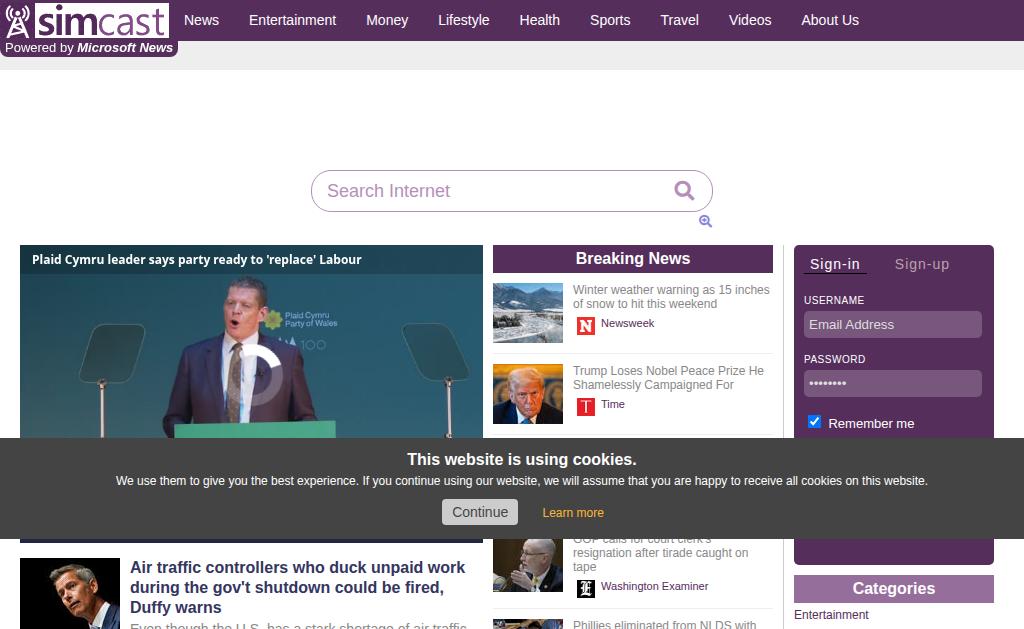Open the About Us menu item
The width and height of the screenshot is (1024, 629).
pos(830,20)
